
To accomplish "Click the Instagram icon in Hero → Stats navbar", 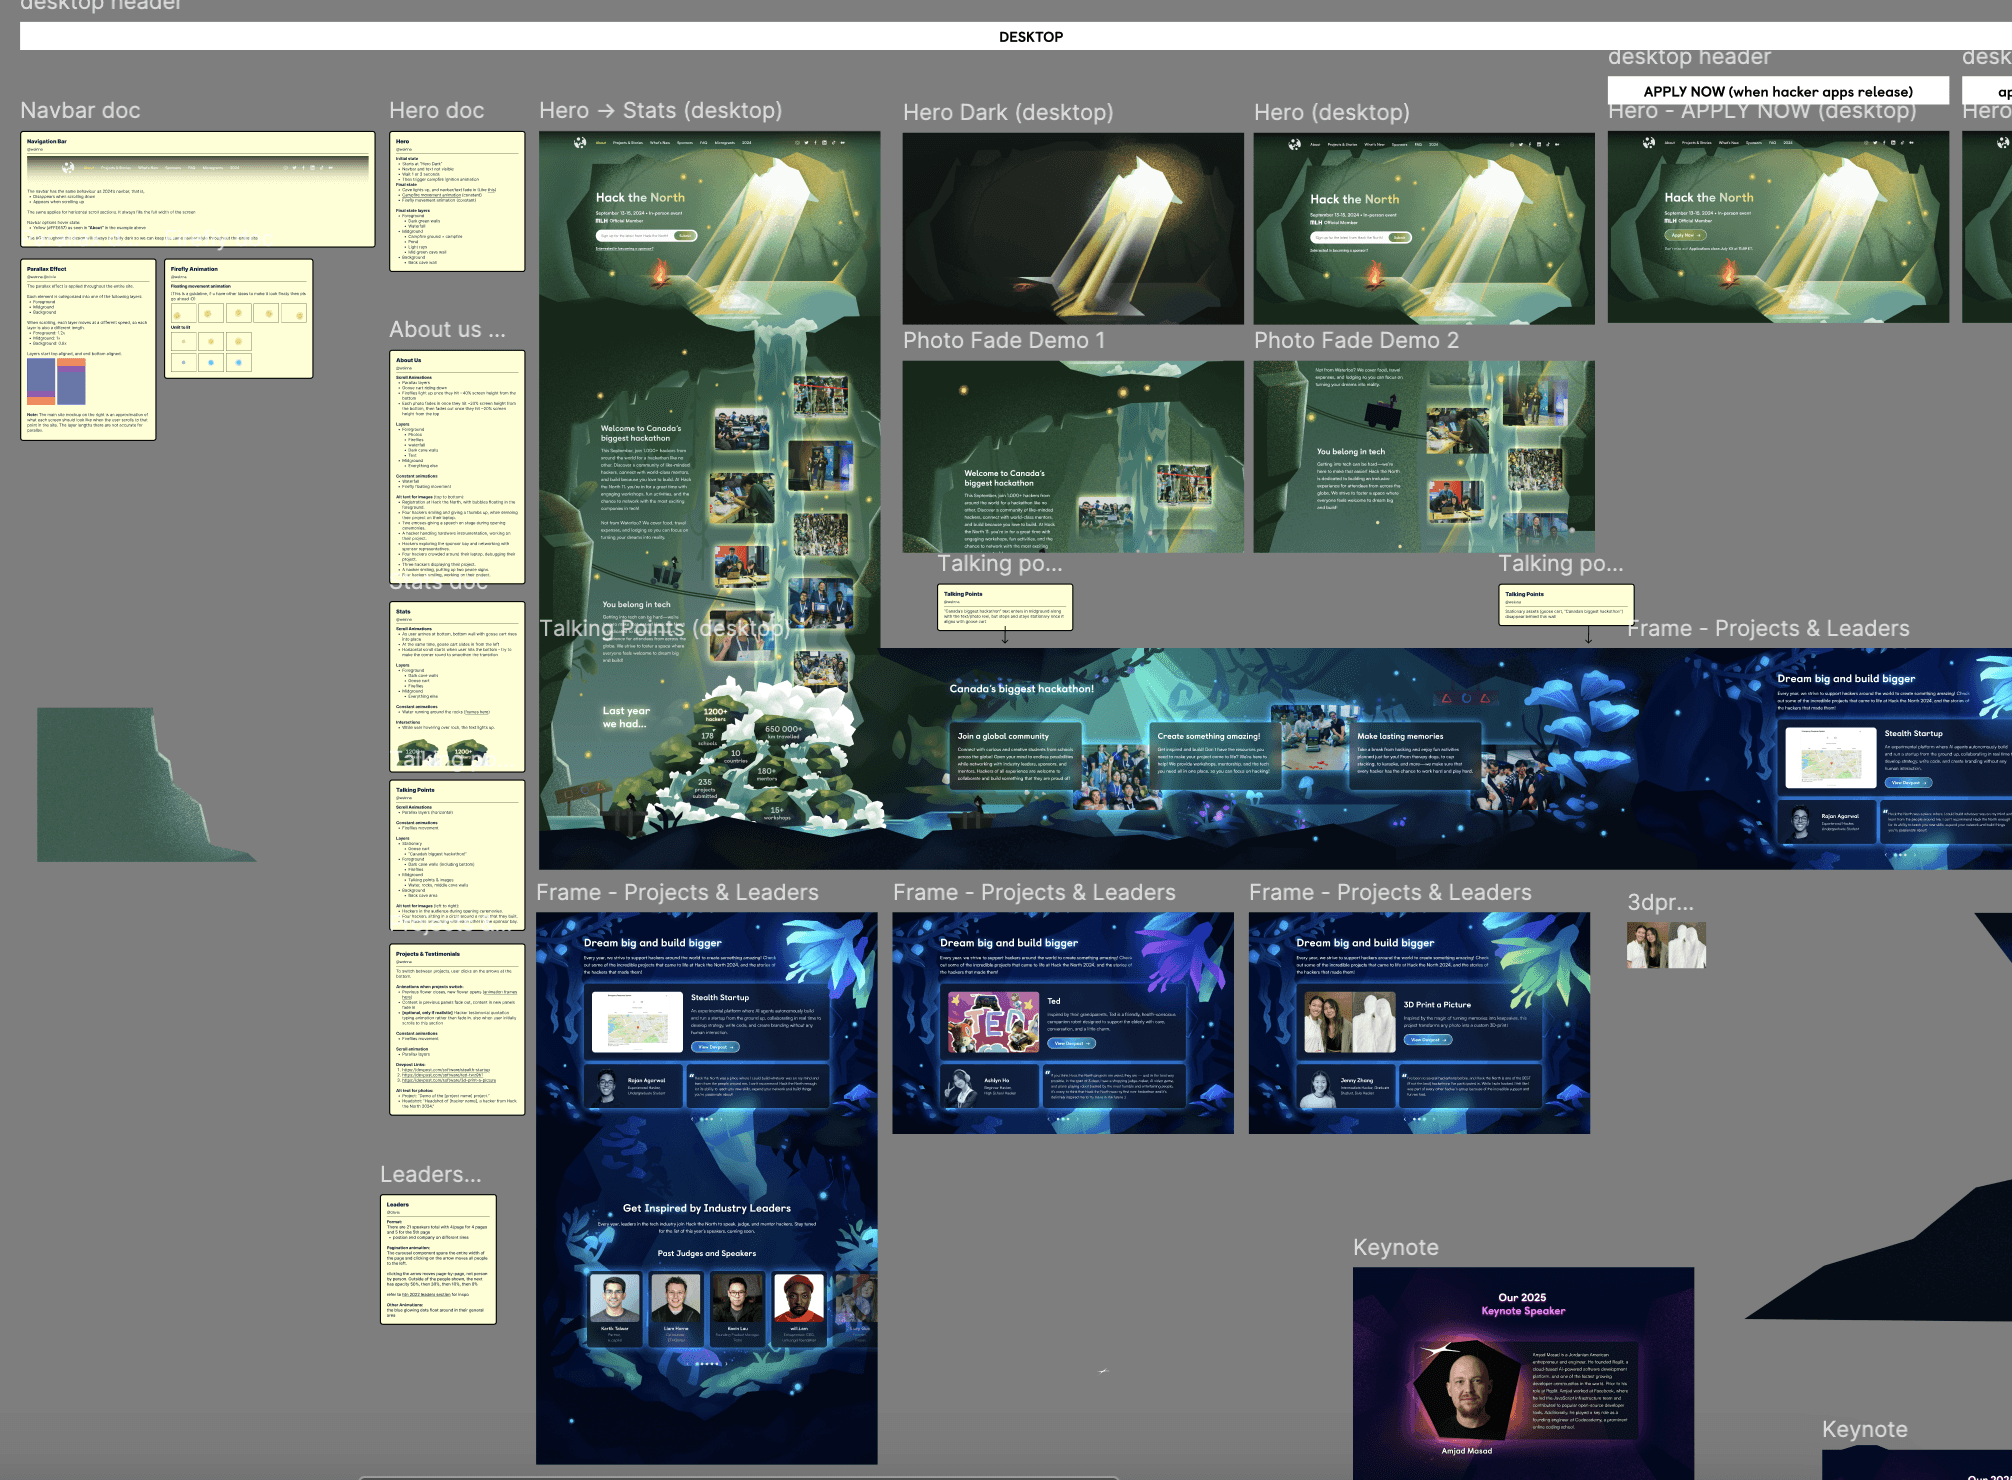I will tap(797, 143).
